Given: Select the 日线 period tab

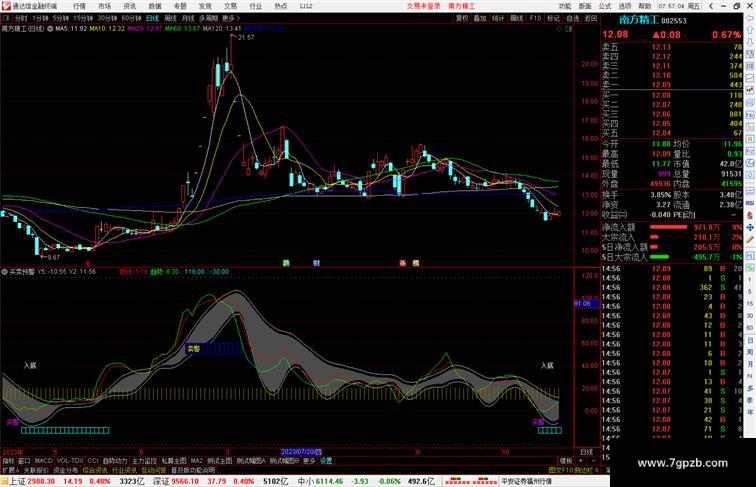Looking at the screenshot, I should [152, 18].
